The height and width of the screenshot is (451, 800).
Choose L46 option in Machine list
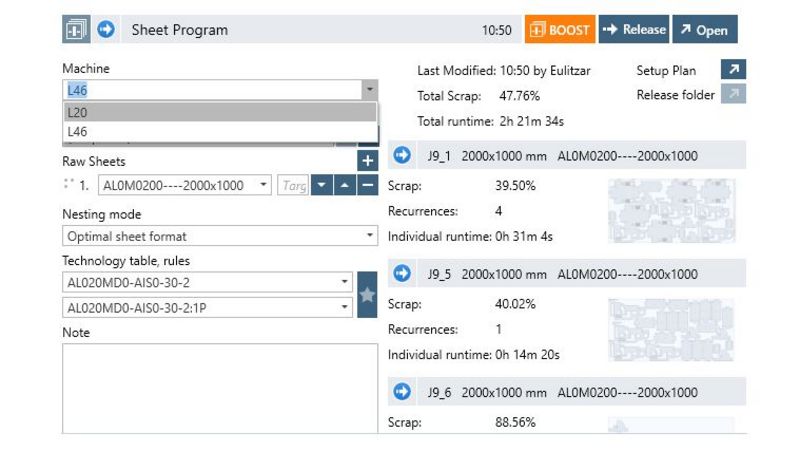(x=220, y=131)
